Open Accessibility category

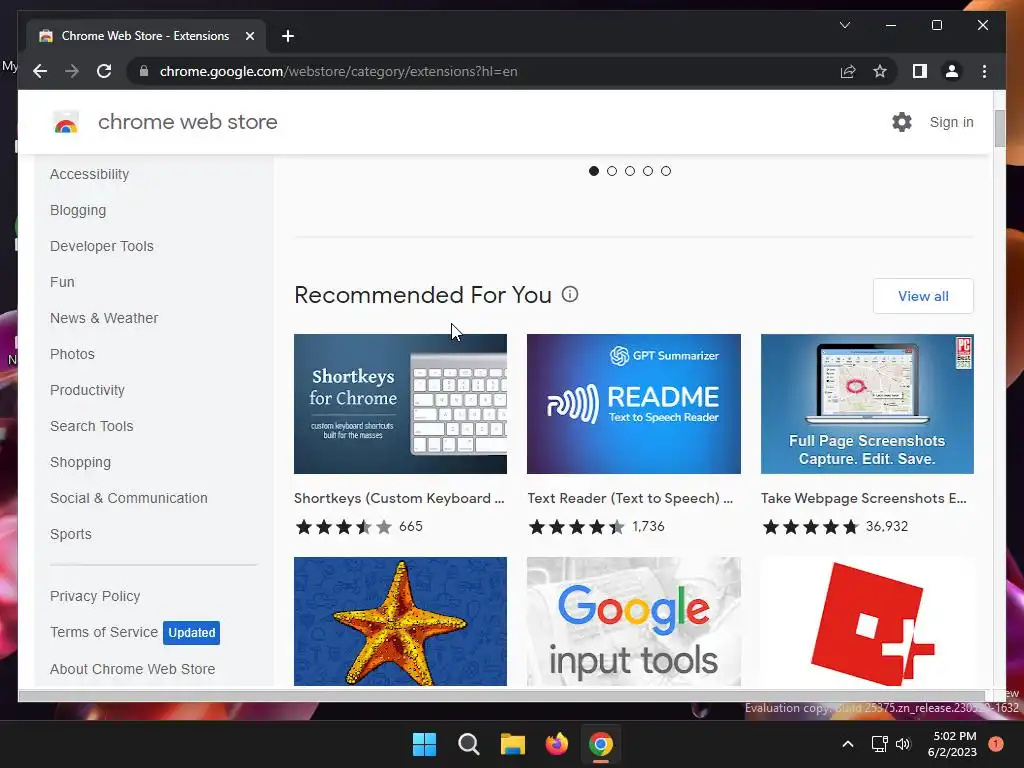[x=89, y=174]
